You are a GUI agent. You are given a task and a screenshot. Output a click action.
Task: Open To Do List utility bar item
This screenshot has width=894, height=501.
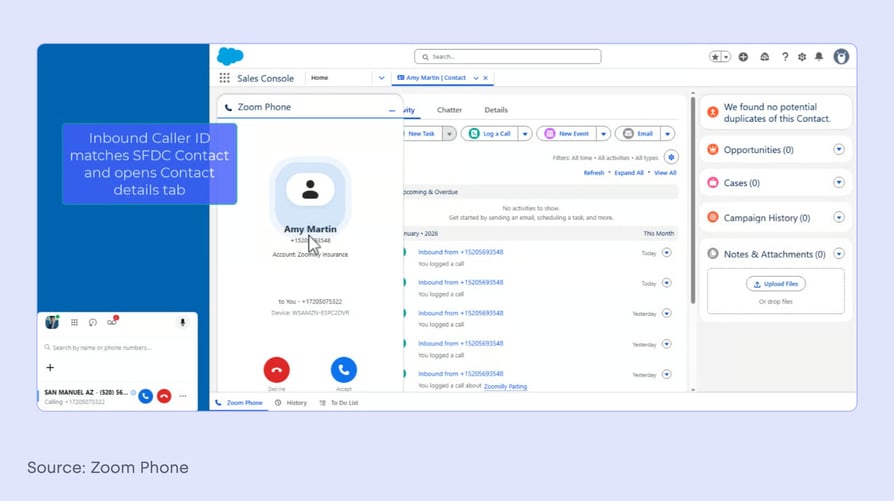(339, 402)
